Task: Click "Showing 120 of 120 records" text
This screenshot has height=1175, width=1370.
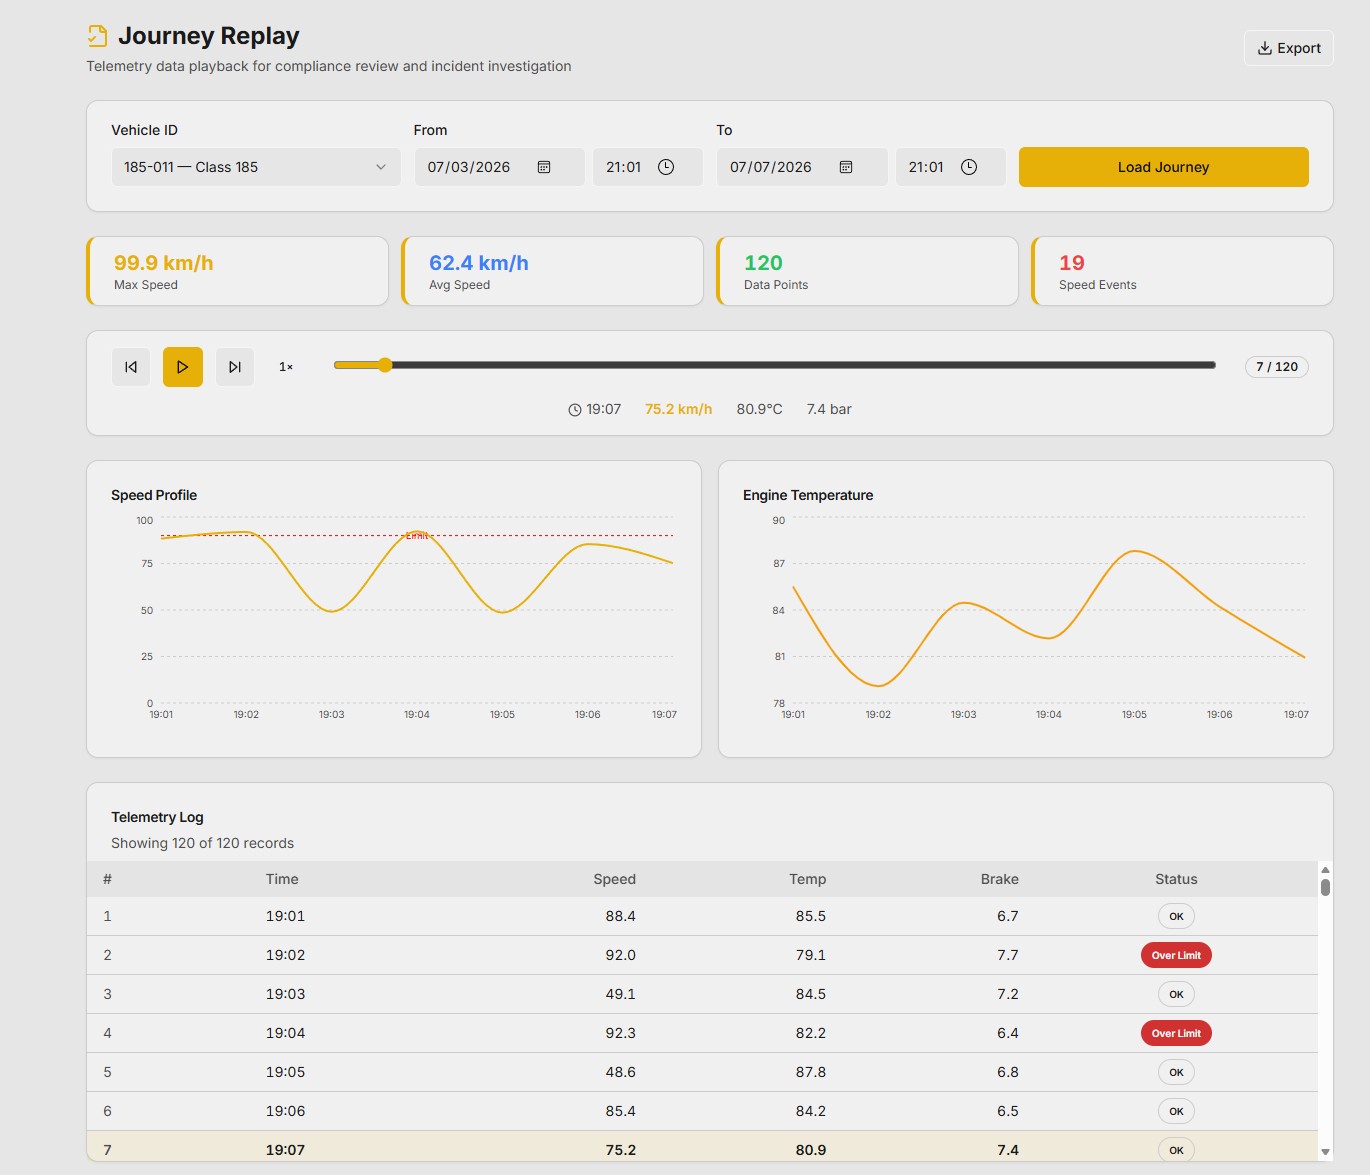Action: [202, 843]
